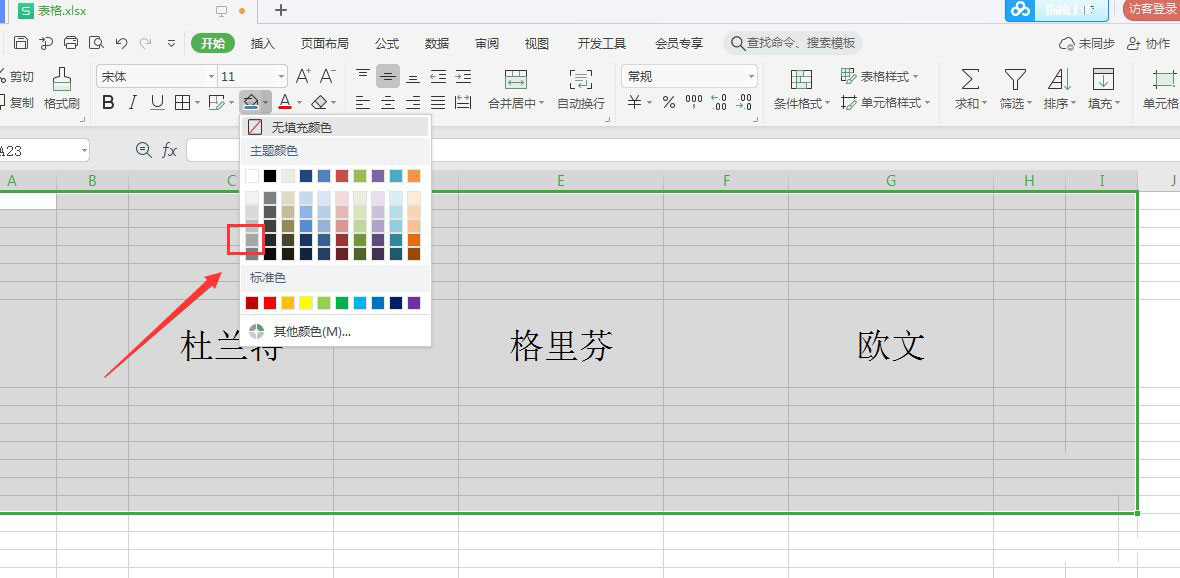
Task: Click the Format Painter (格式刷) icon
Action: 62,79
